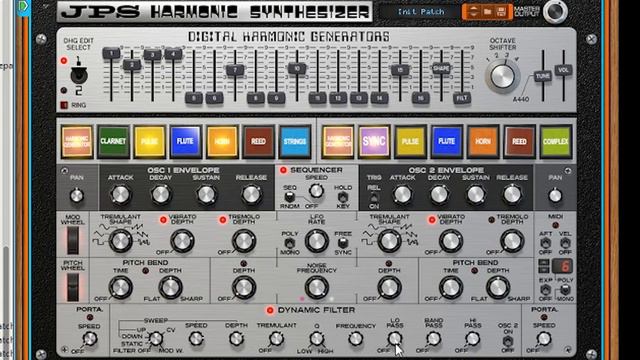Toggle the Dynamic Filter enable LED
The width and height of the screenshot is (640, 360).
(270, 311)
